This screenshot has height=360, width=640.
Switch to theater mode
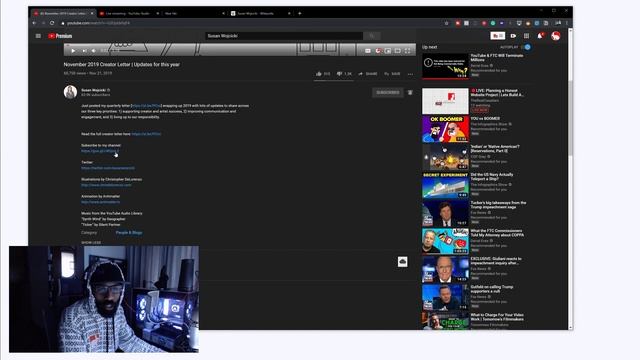tap(398, 51)
